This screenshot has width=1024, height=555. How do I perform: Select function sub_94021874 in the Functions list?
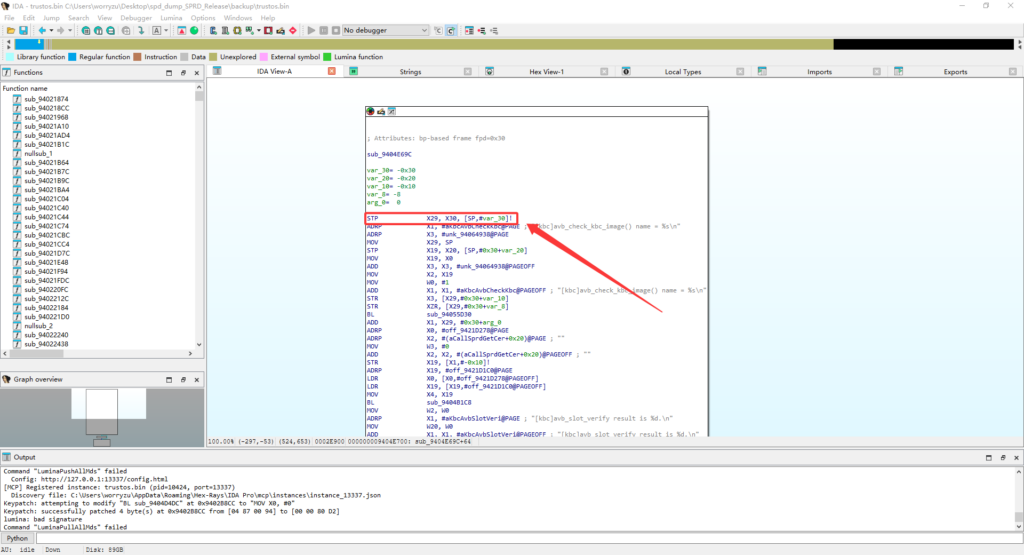tap(46, 99)
